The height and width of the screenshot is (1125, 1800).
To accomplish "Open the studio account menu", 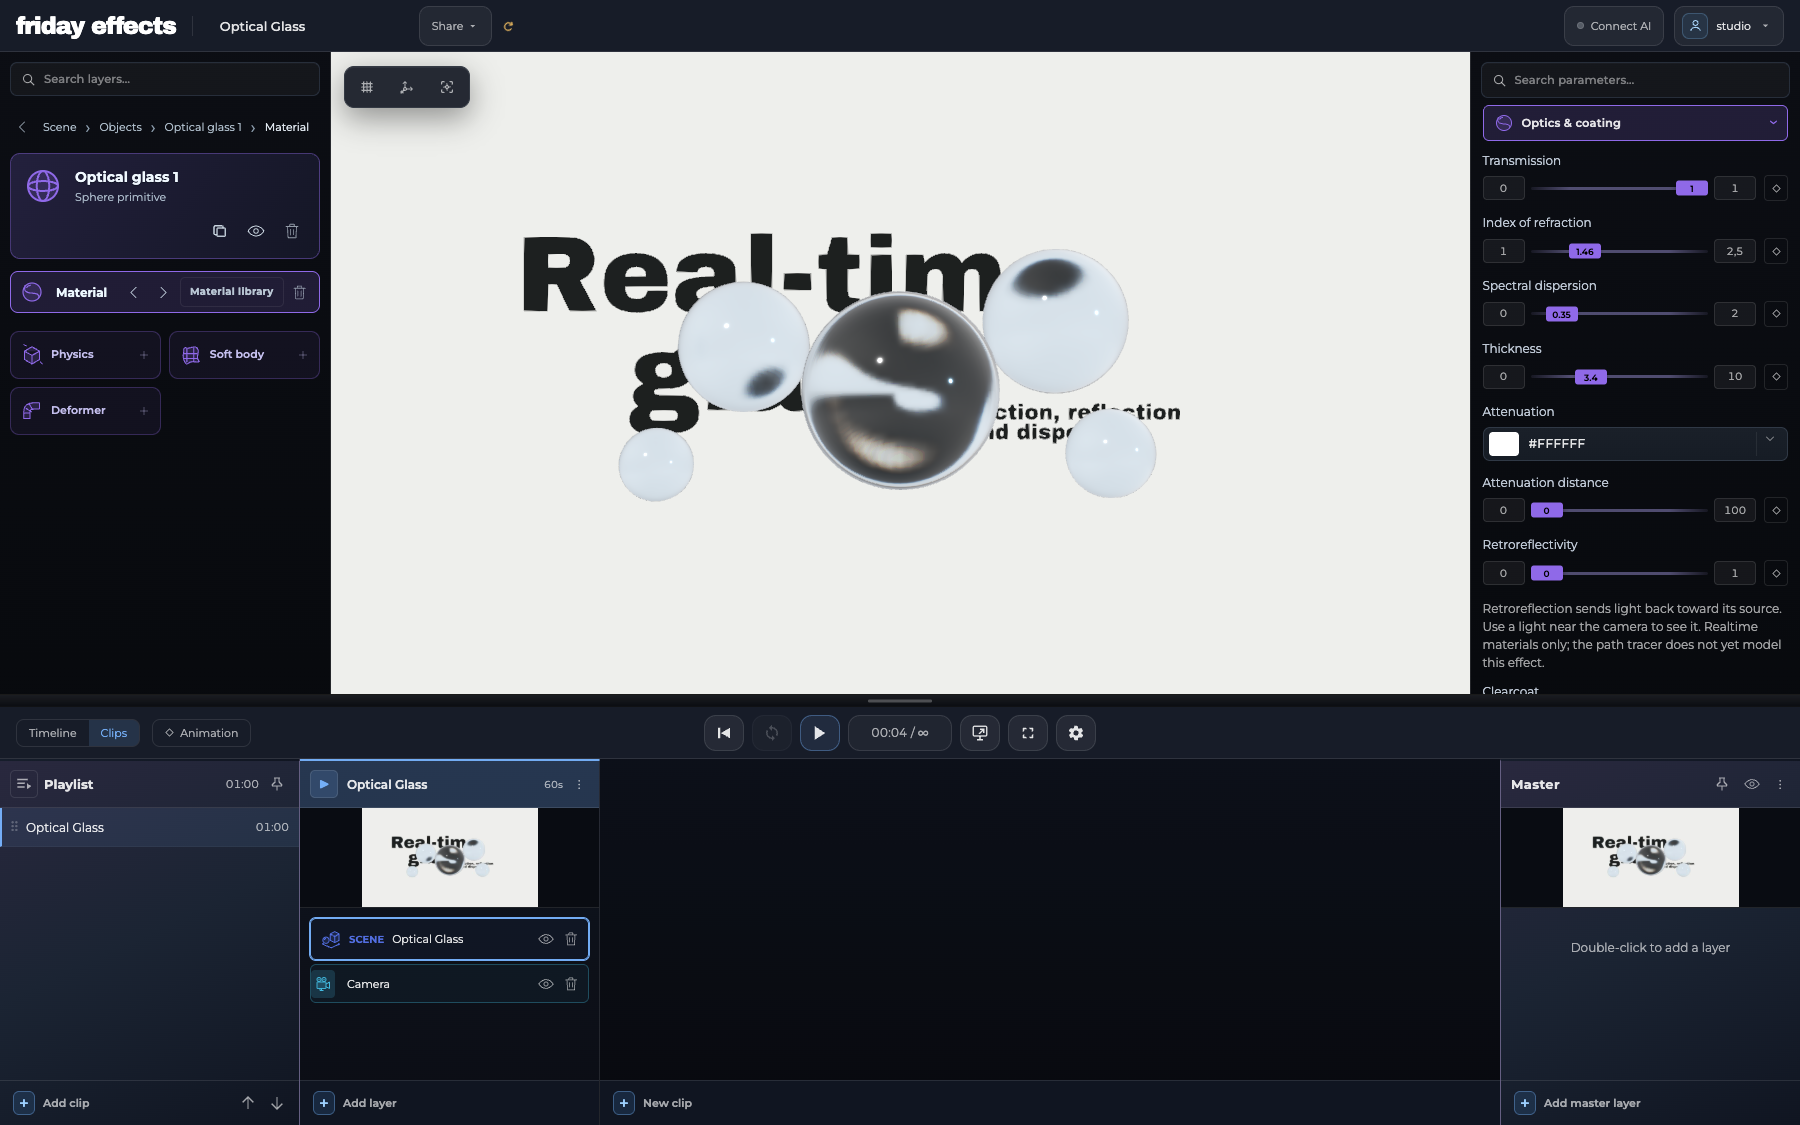I will click(x=1728, y=26).
